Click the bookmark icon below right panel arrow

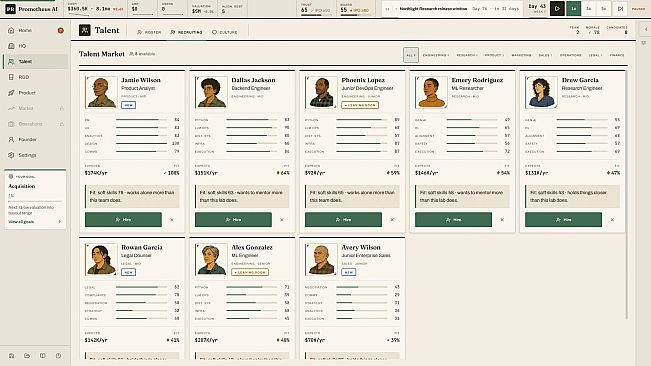[644, 43]
